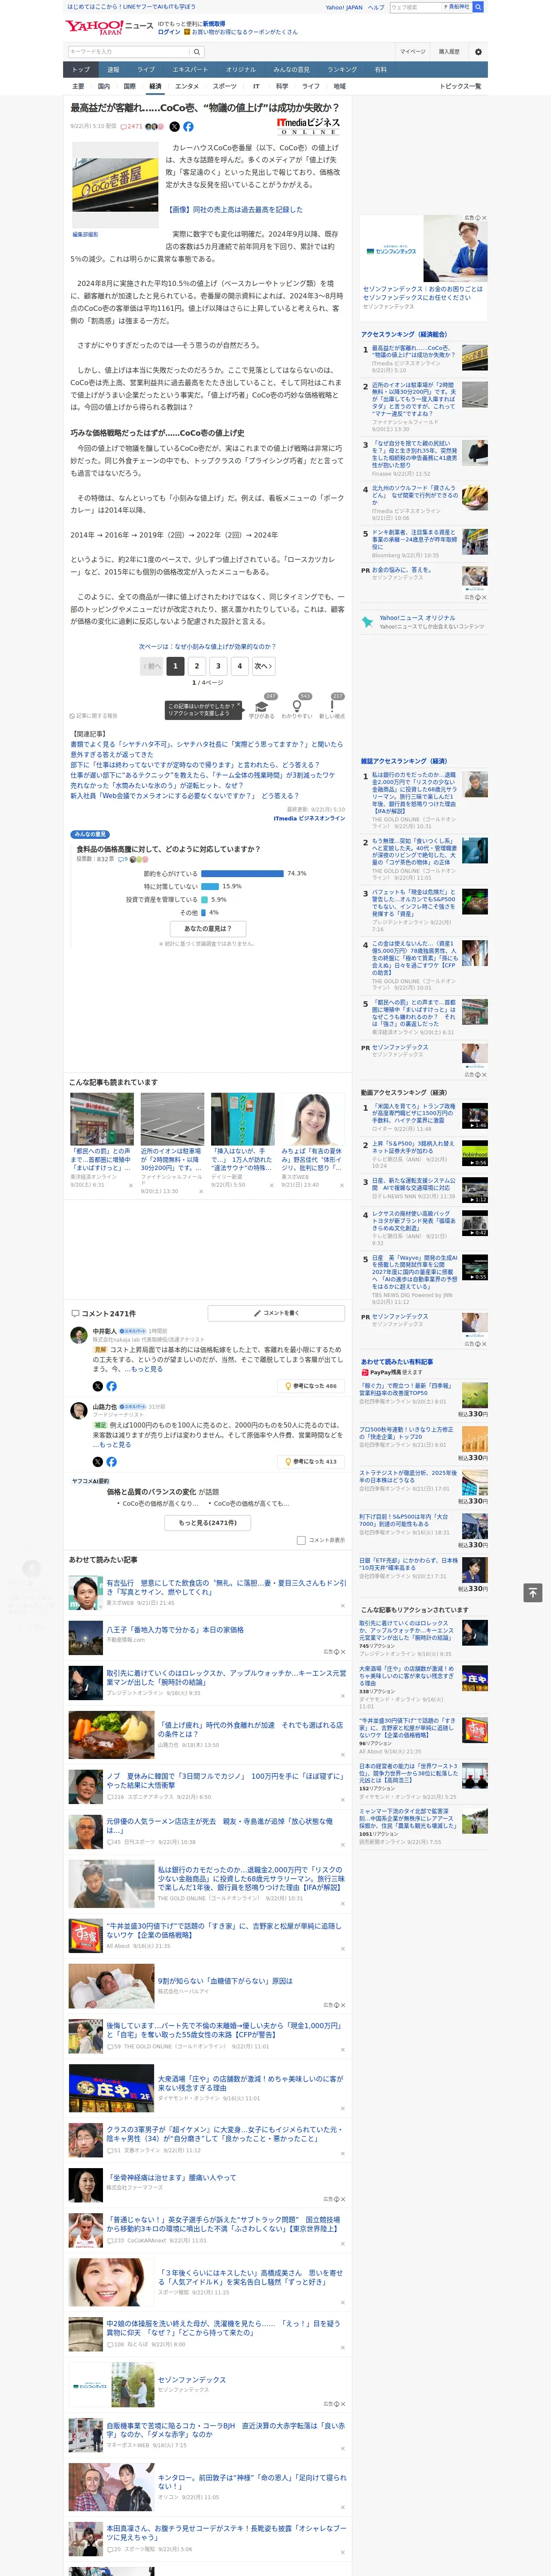Share 中井彰人's comment on X
This screenshot has width=551, height=2576.
(98, 1386)
